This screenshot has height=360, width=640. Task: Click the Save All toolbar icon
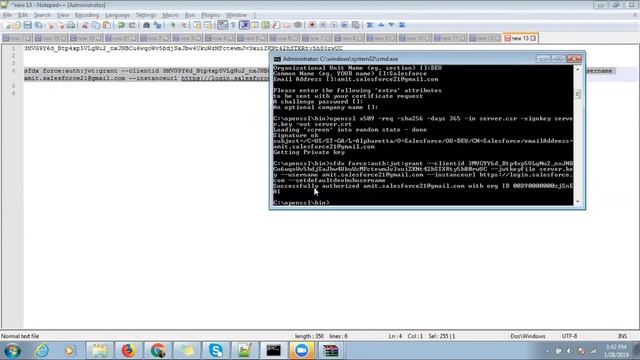coord(38,25)
